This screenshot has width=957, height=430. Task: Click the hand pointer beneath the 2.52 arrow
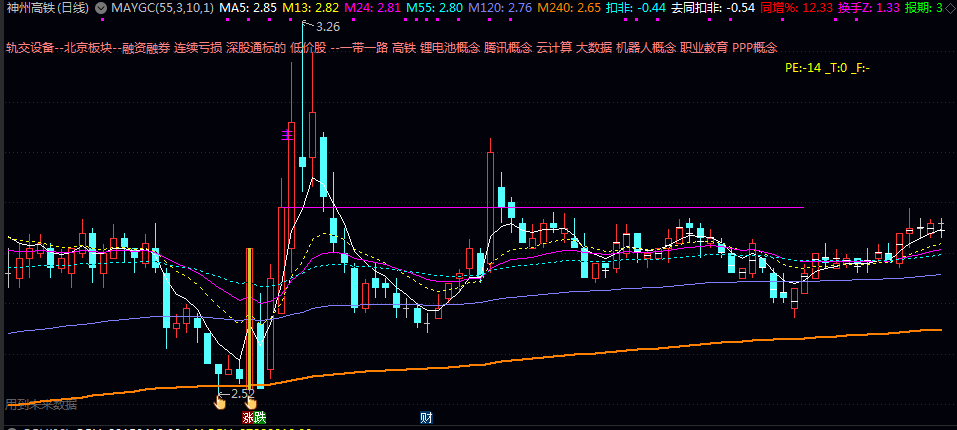point(220,403)
